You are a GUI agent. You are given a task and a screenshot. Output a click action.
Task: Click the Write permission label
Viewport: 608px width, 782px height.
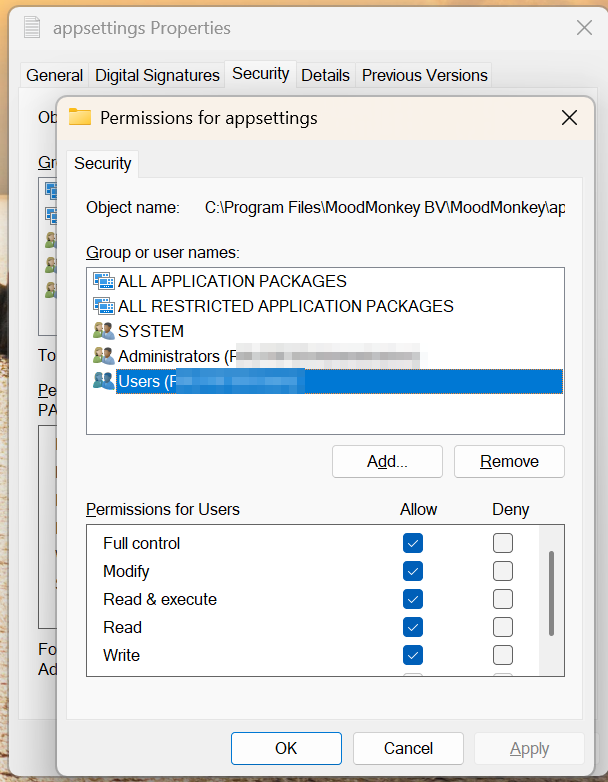(x=121, y=655)
